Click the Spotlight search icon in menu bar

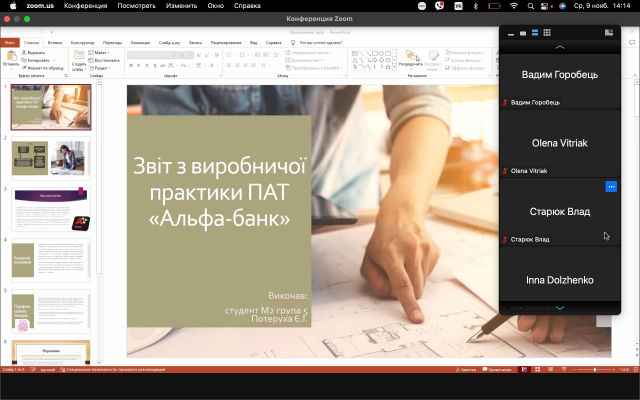(530, 6)
